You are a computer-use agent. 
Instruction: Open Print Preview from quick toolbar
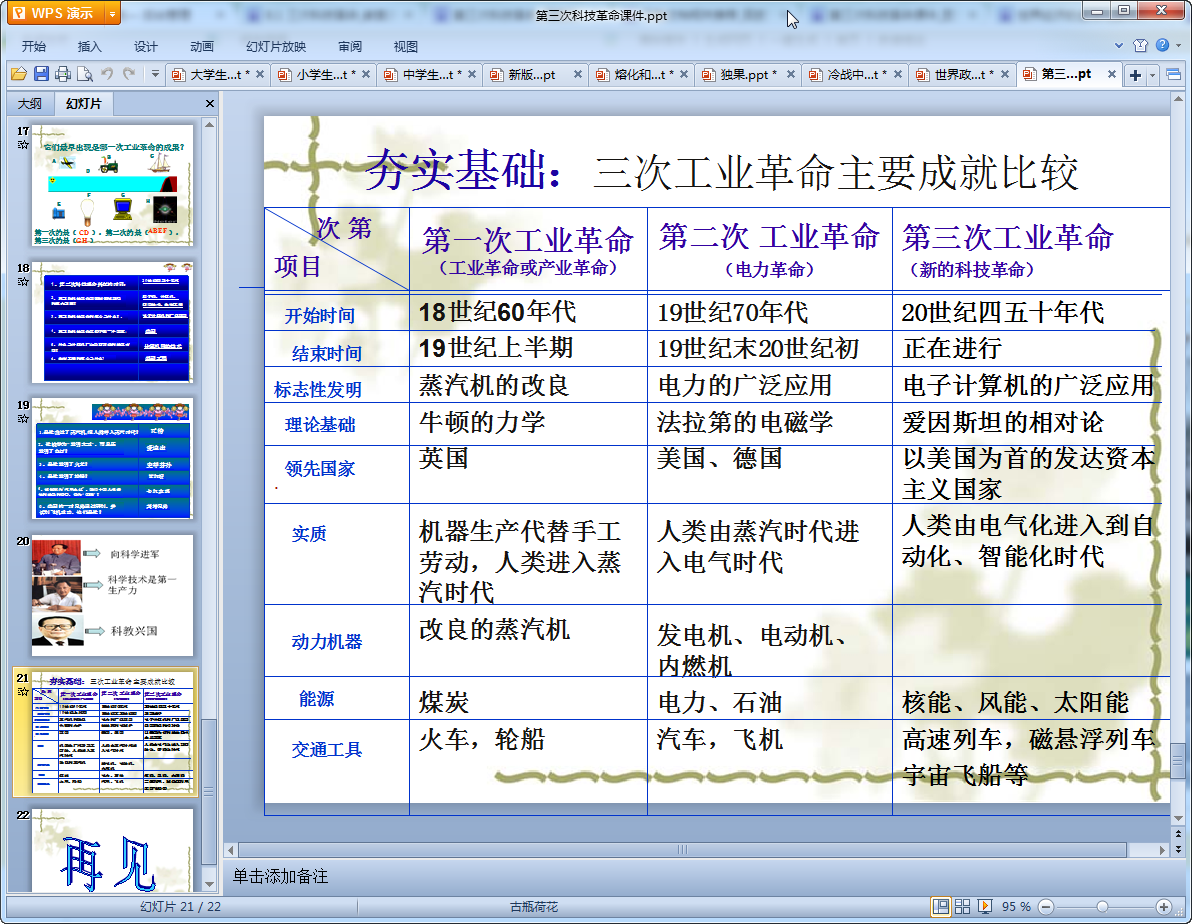(85, 74)
